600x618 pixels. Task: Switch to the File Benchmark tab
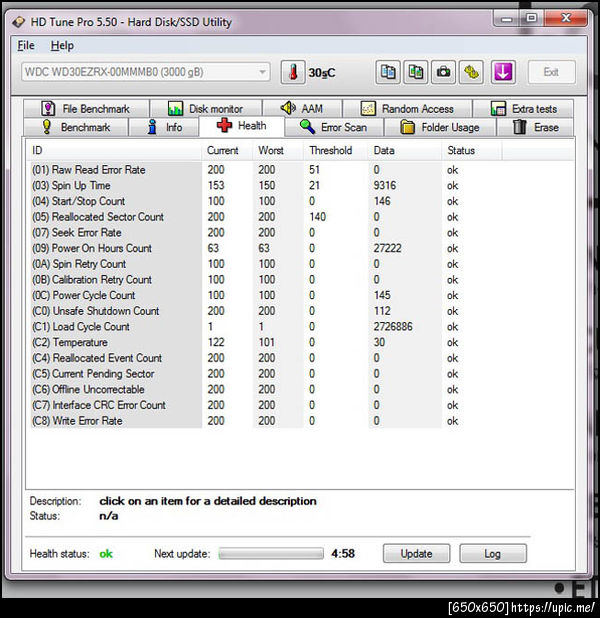pos(86,108)
